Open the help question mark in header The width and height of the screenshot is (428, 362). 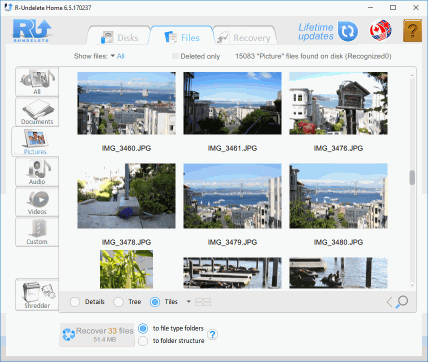tap(412, 31)
